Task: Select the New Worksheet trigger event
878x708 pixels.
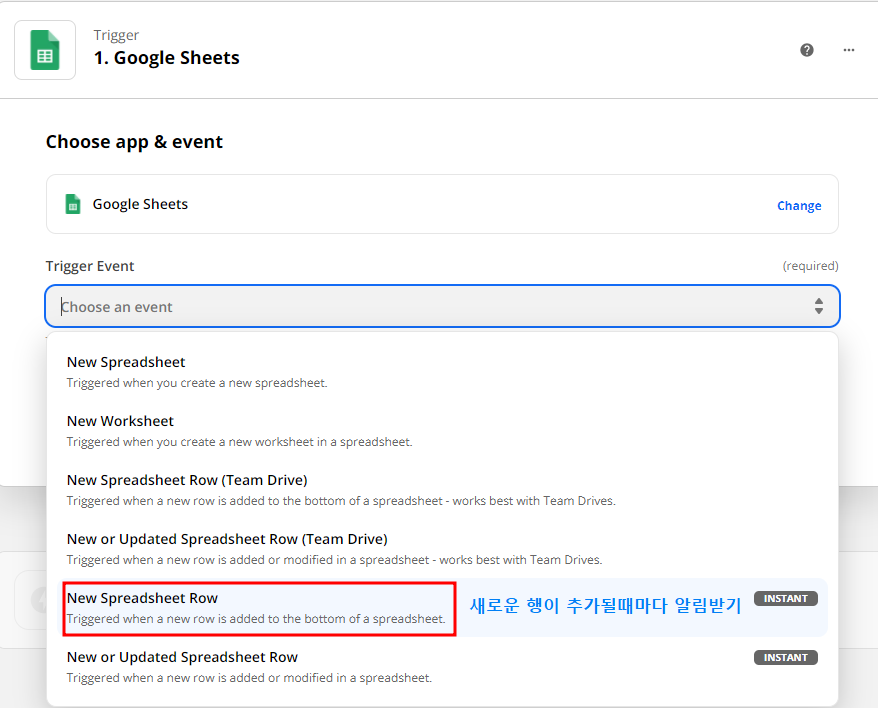Action: coord(120,421)
